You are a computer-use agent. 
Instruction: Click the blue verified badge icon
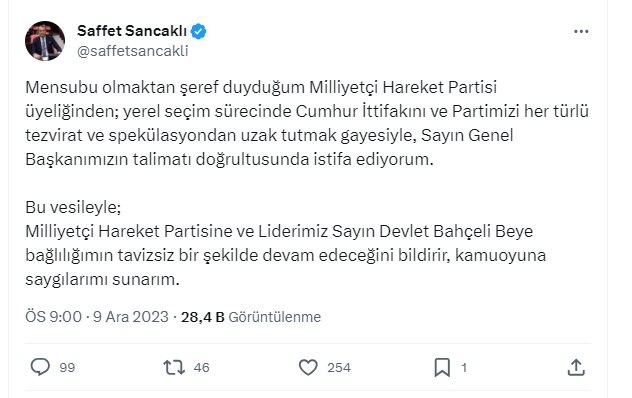pos(198,31)
